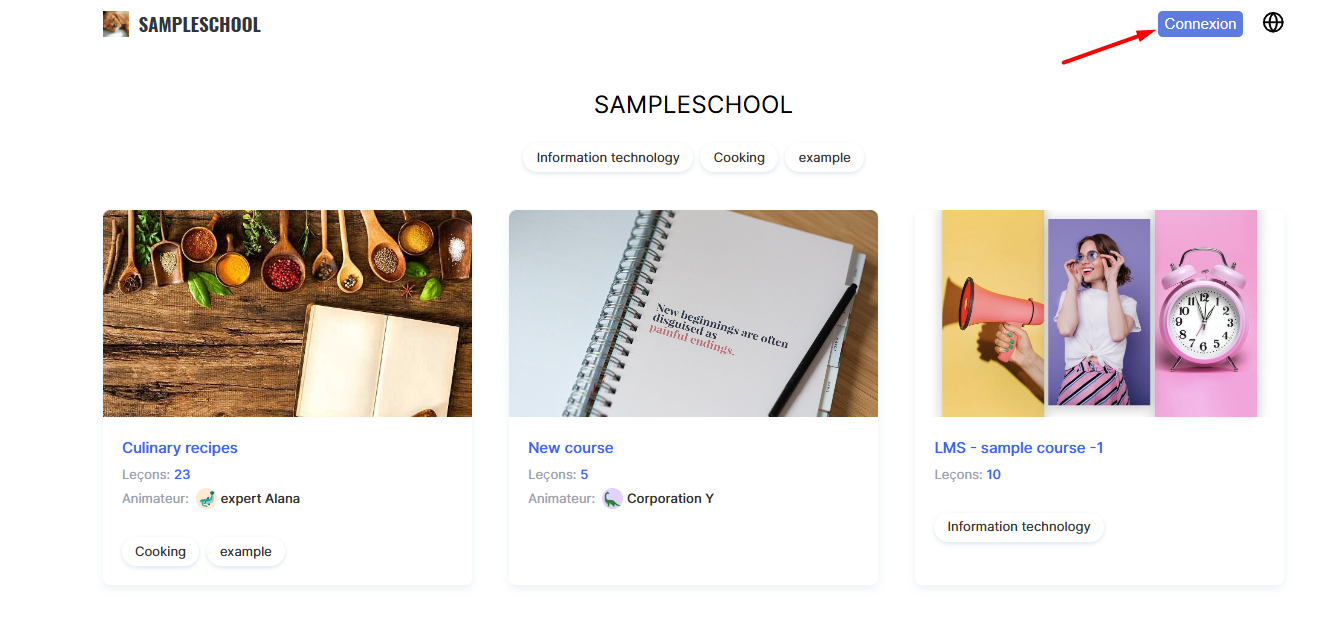Click the SAMPLESCHOOL logo image in header
This screenshot has width=1326, height=617.
tap(116, 24)
